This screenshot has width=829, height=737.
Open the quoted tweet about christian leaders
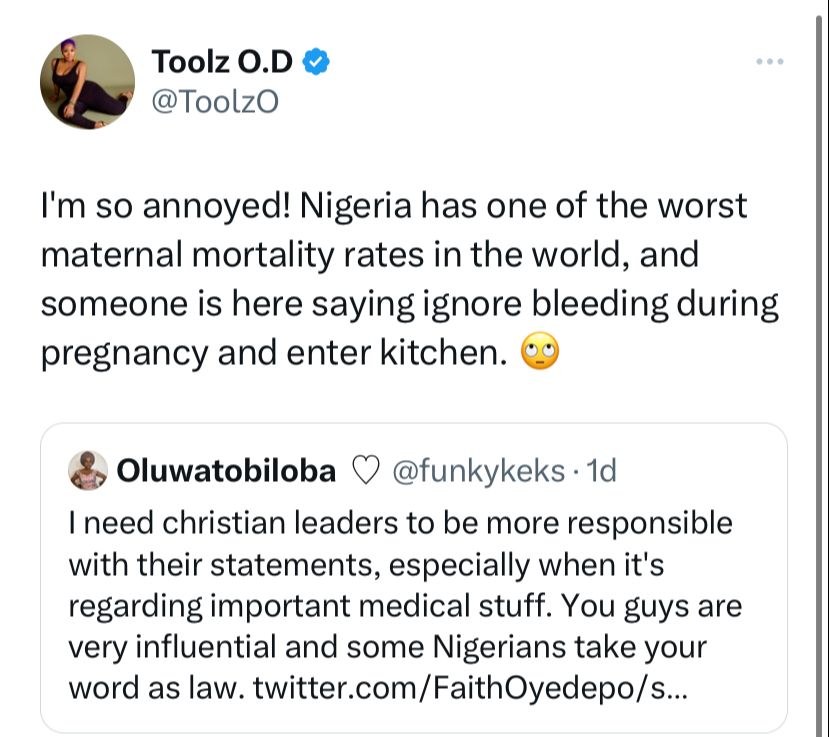coord(413,577)
